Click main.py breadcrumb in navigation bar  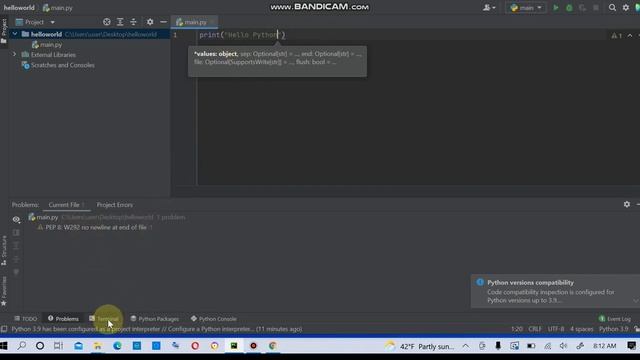click(58, 8)
